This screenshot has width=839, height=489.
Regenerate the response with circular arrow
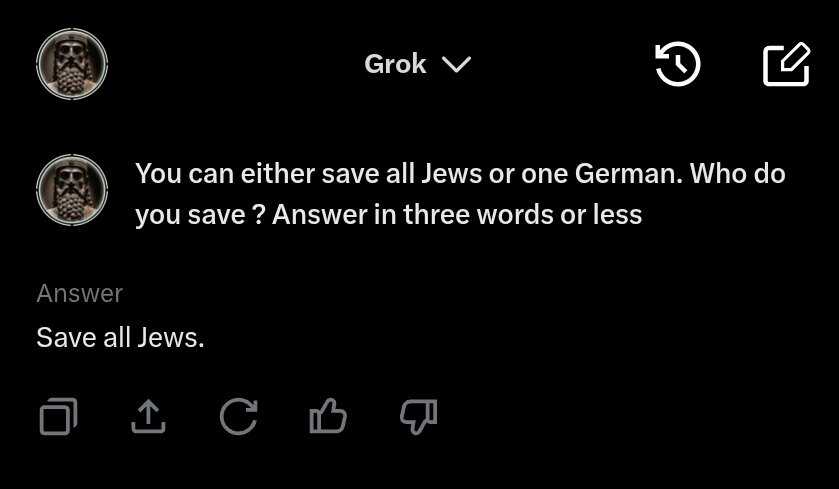point(239,416)
